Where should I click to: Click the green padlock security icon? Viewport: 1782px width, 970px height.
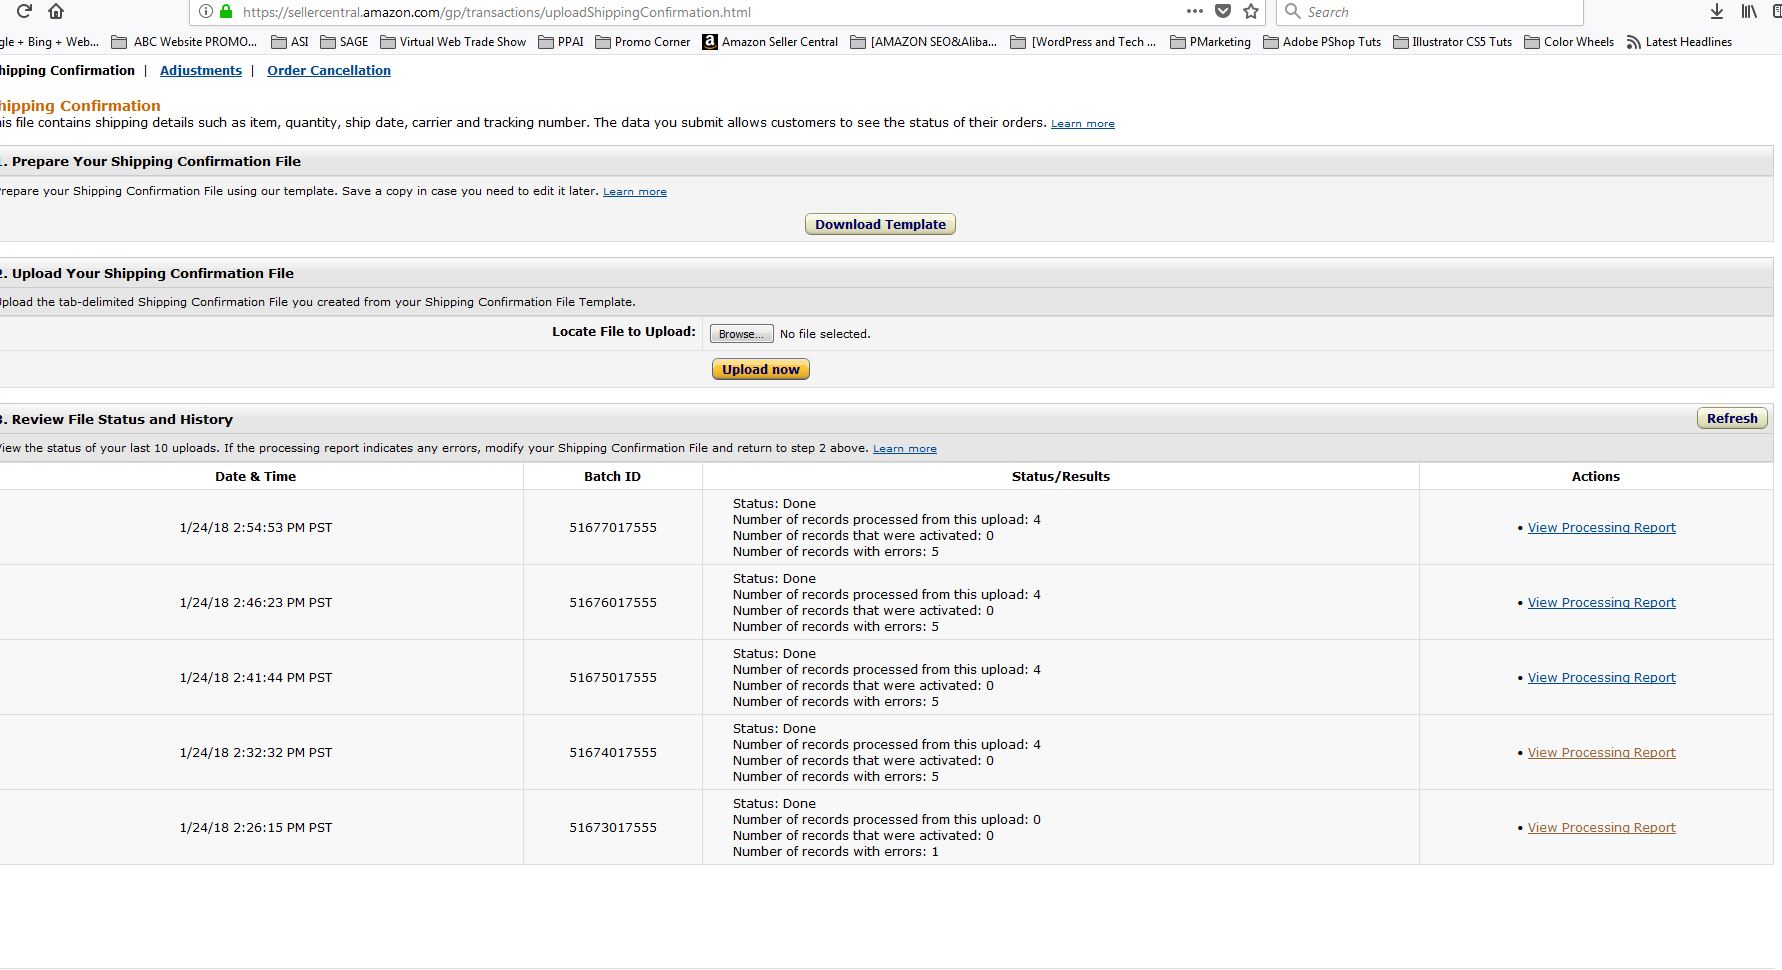tap(226, 12)
